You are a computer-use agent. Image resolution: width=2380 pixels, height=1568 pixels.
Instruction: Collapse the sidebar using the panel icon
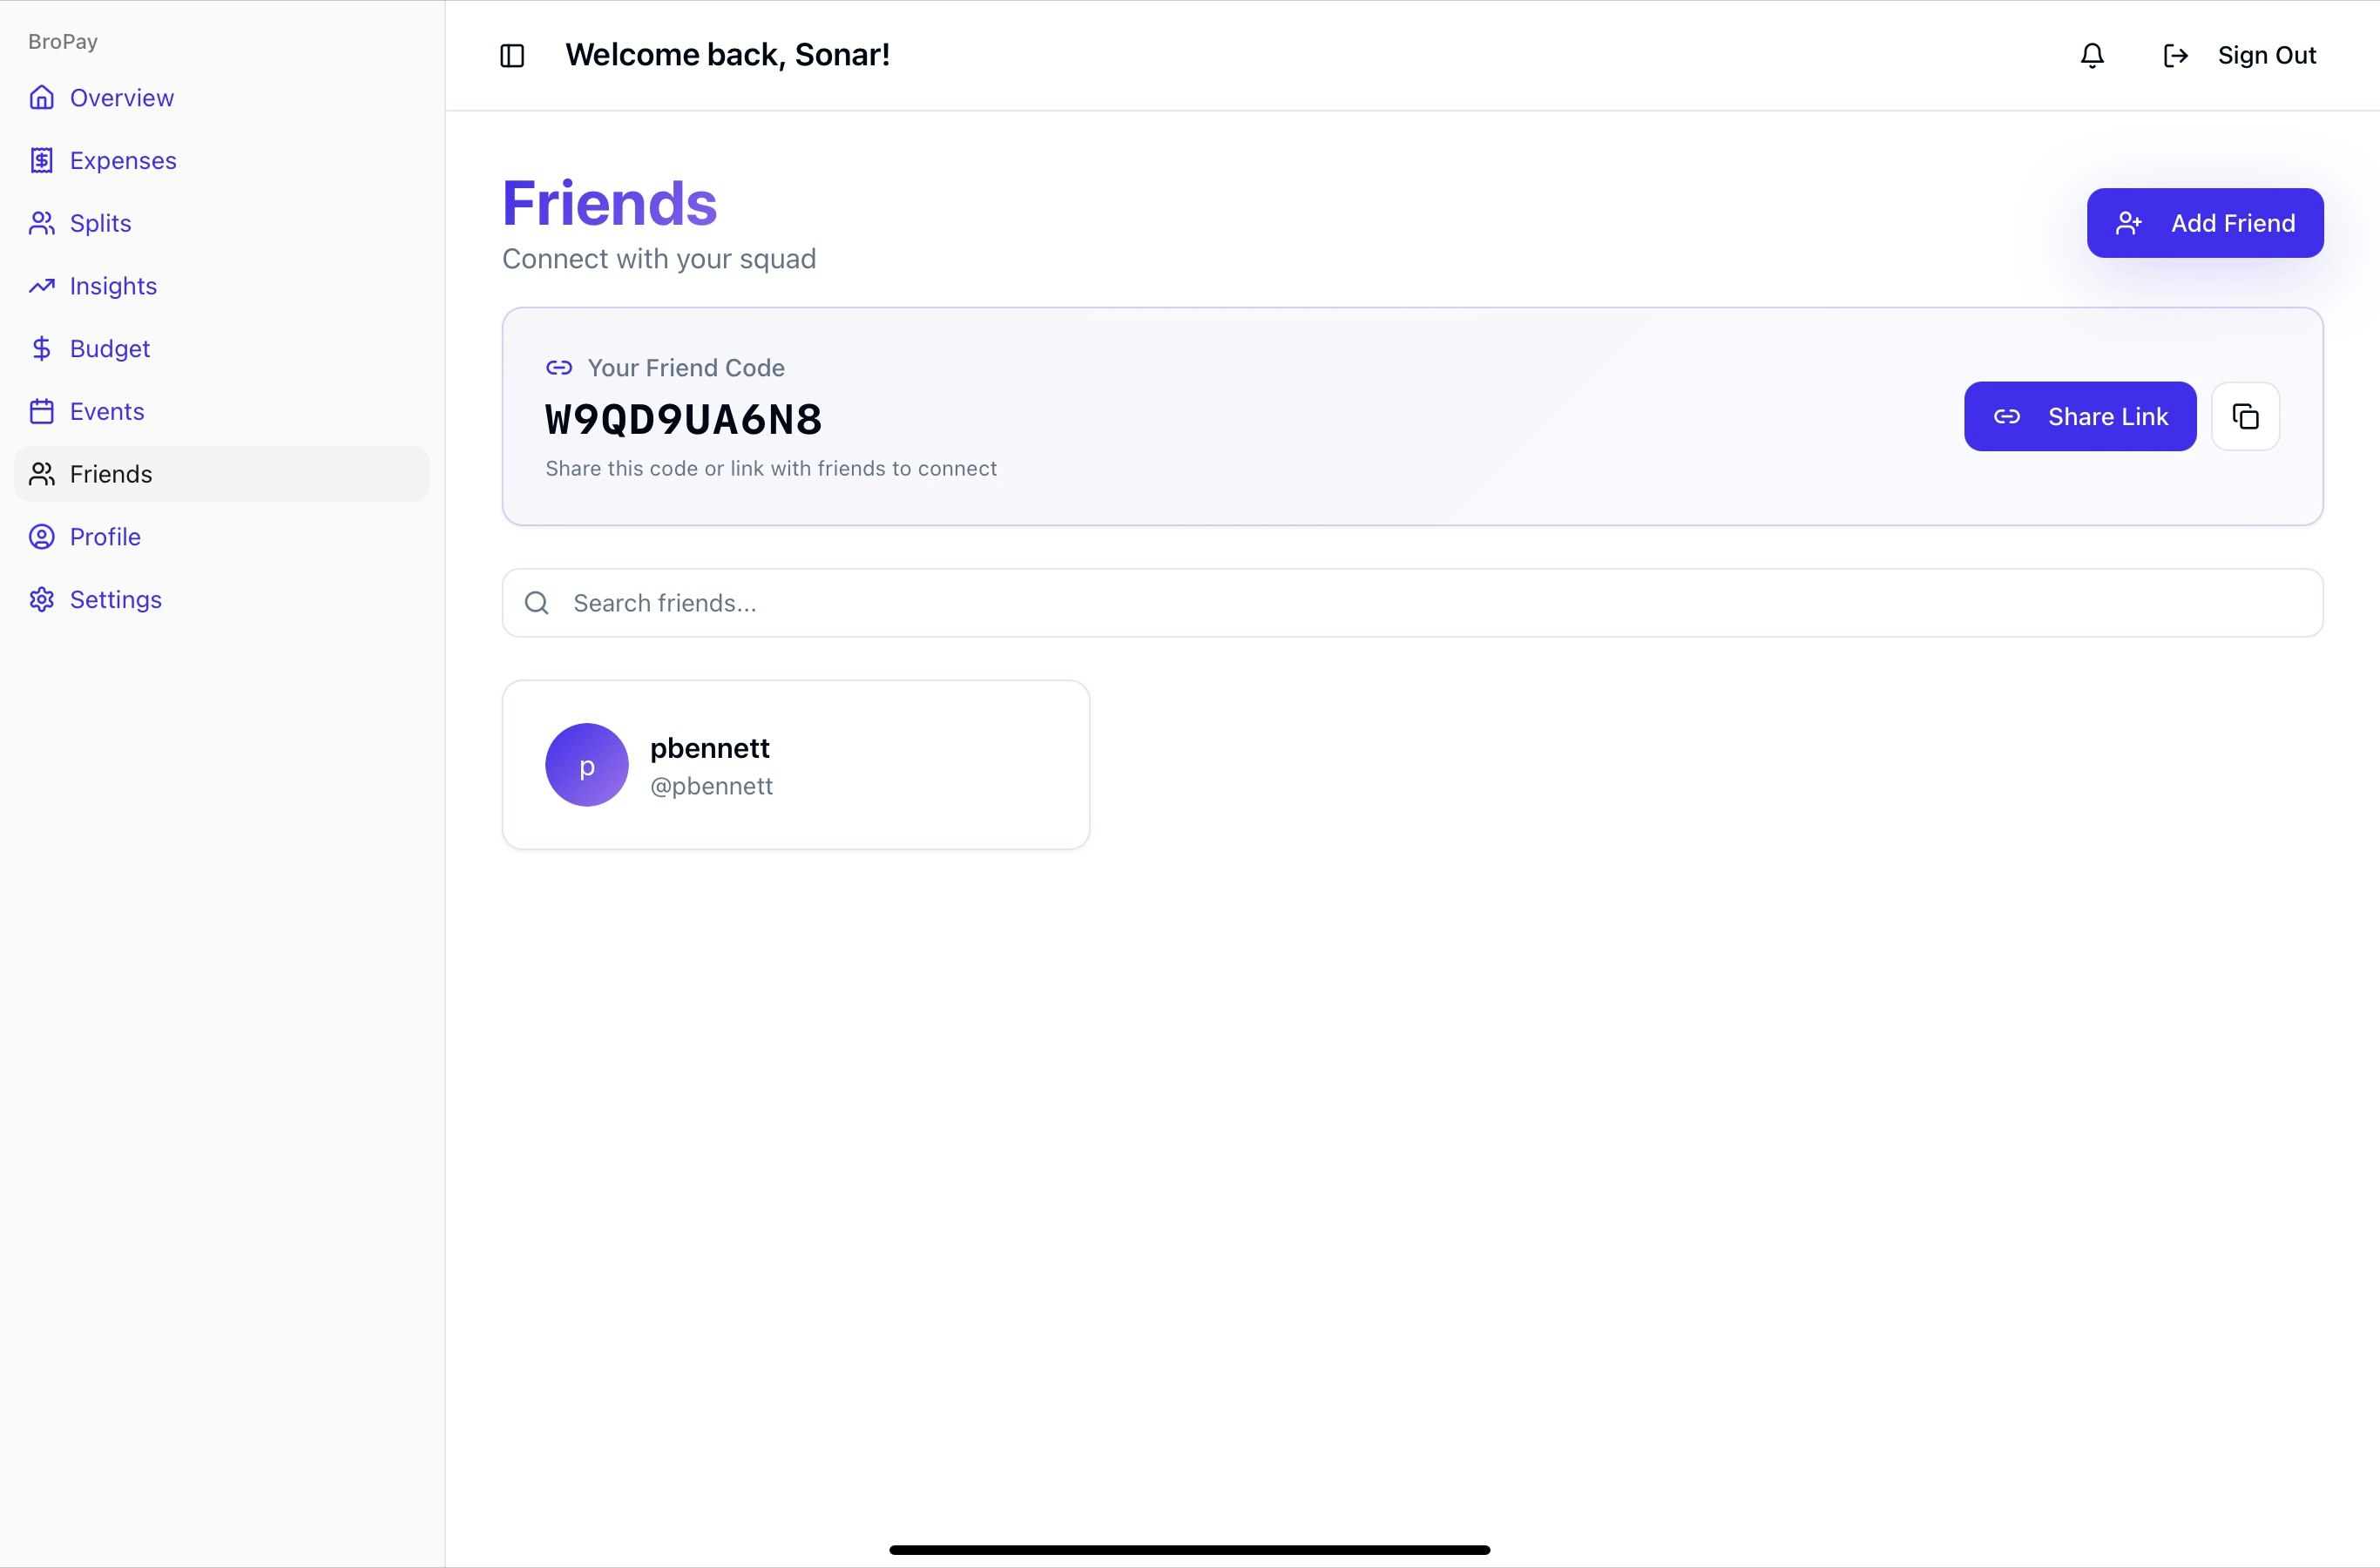tap(511, 56)
